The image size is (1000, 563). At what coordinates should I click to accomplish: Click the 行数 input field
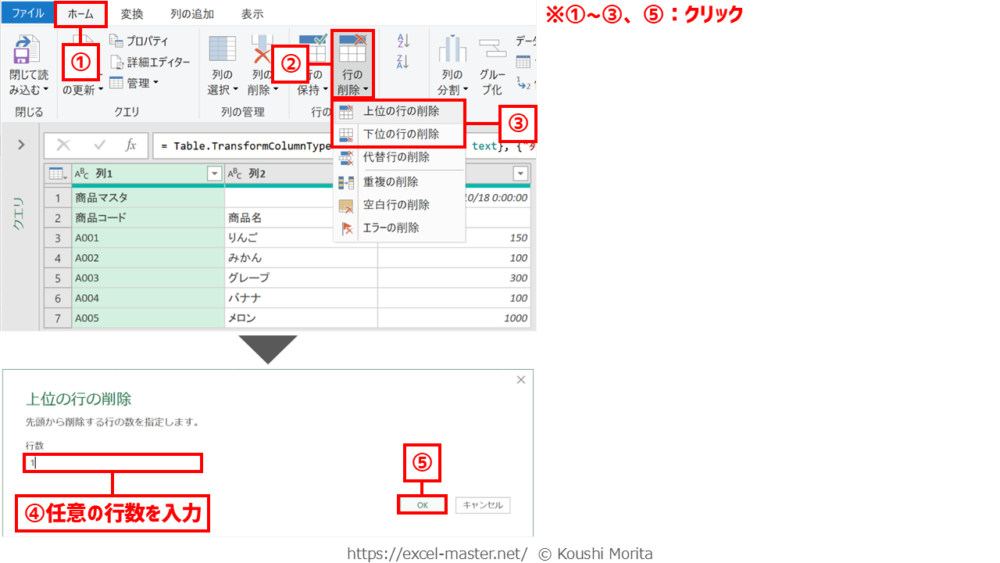[x=113, y=463]
